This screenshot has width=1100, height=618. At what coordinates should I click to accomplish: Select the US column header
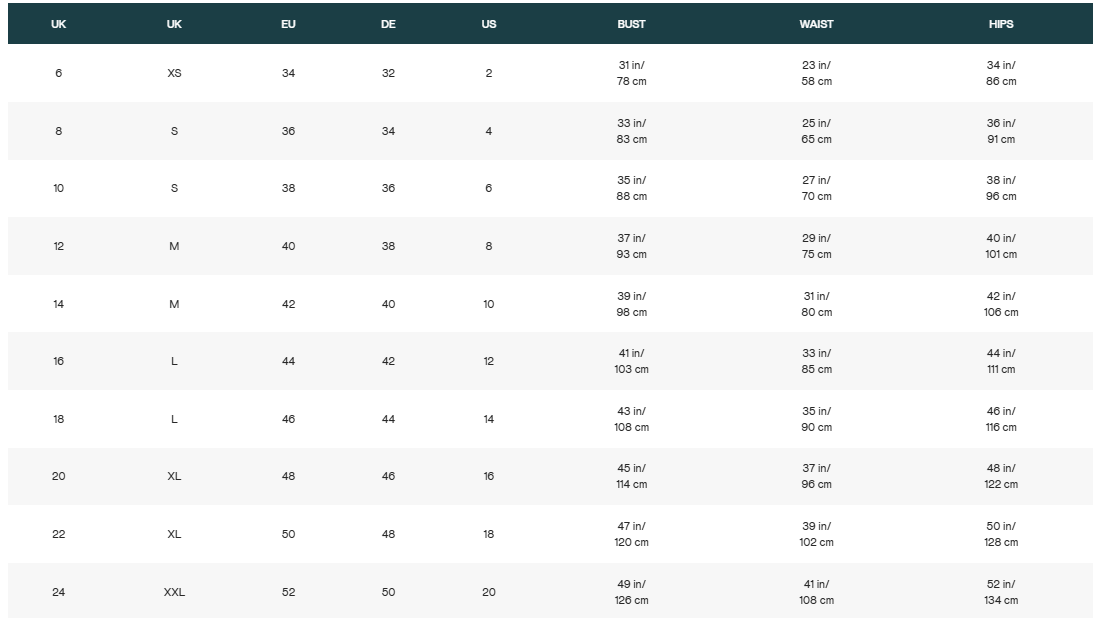(488, 24)
